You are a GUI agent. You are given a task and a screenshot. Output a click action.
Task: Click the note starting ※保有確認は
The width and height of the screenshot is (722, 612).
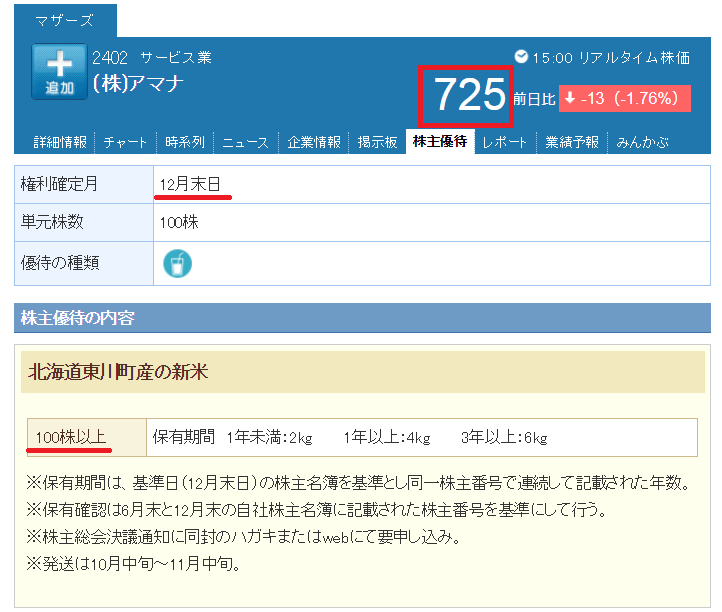[317, 509]
